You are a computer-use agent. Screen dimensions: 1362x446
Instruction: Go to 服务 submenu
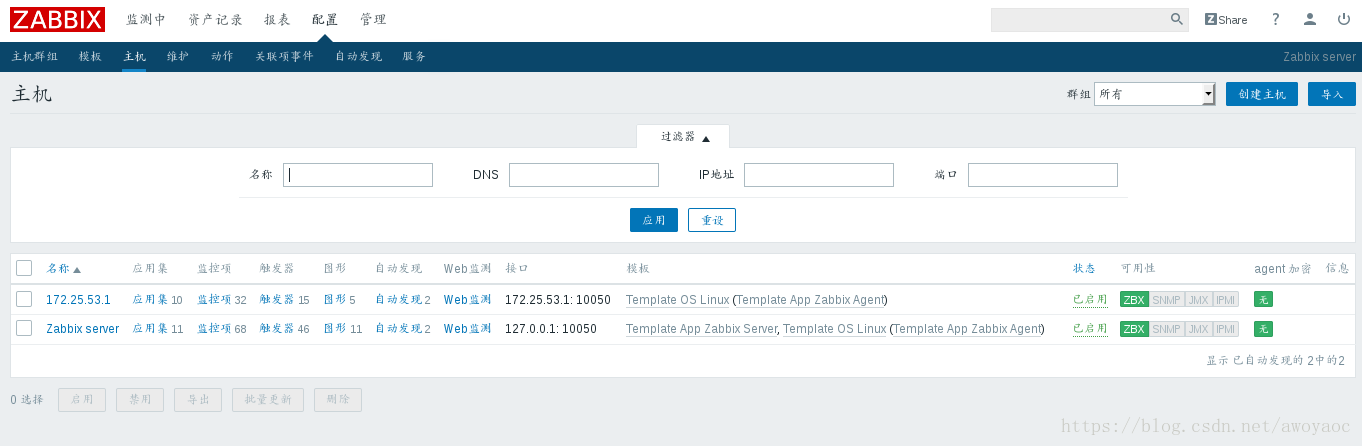tap(414, 57)
